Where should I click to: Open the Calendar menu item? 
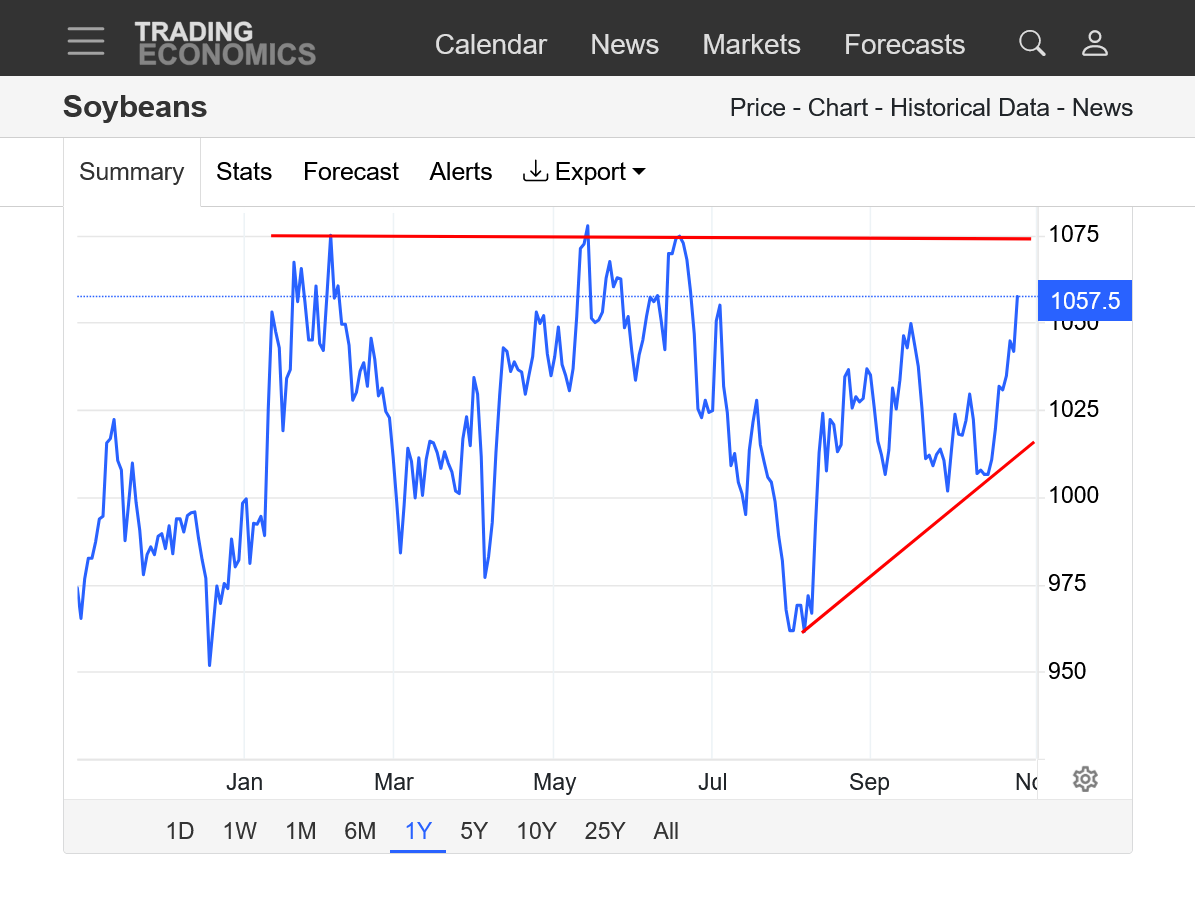[x=491, y=45]
